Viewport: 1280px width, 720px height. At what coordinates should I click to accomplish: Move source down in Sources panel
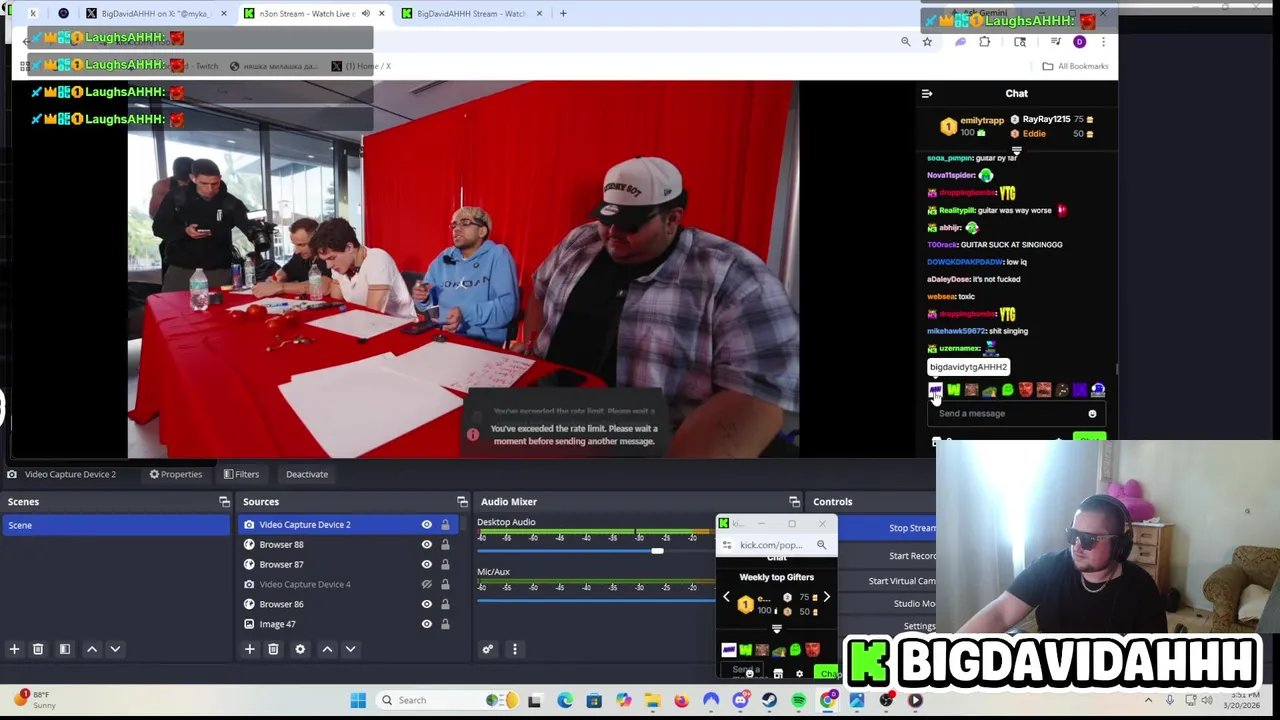(x=350, y=649)
